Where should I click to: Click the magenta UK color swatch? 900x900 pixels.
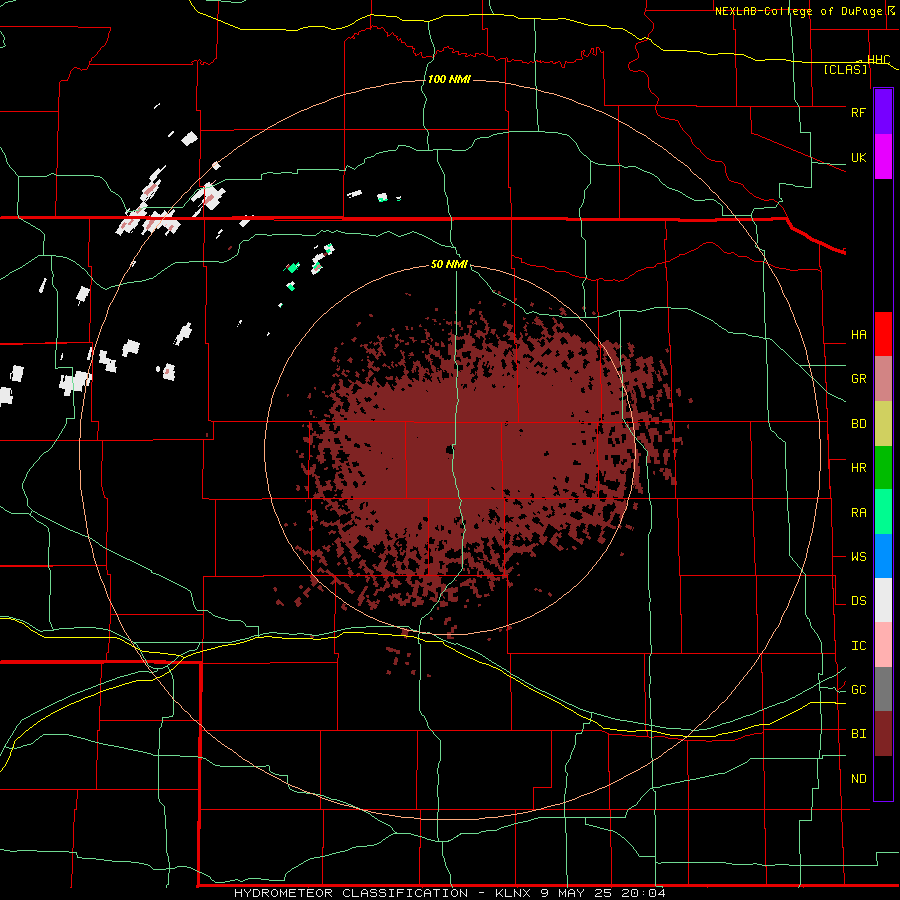pyautogui.click(x=883, y=157)
